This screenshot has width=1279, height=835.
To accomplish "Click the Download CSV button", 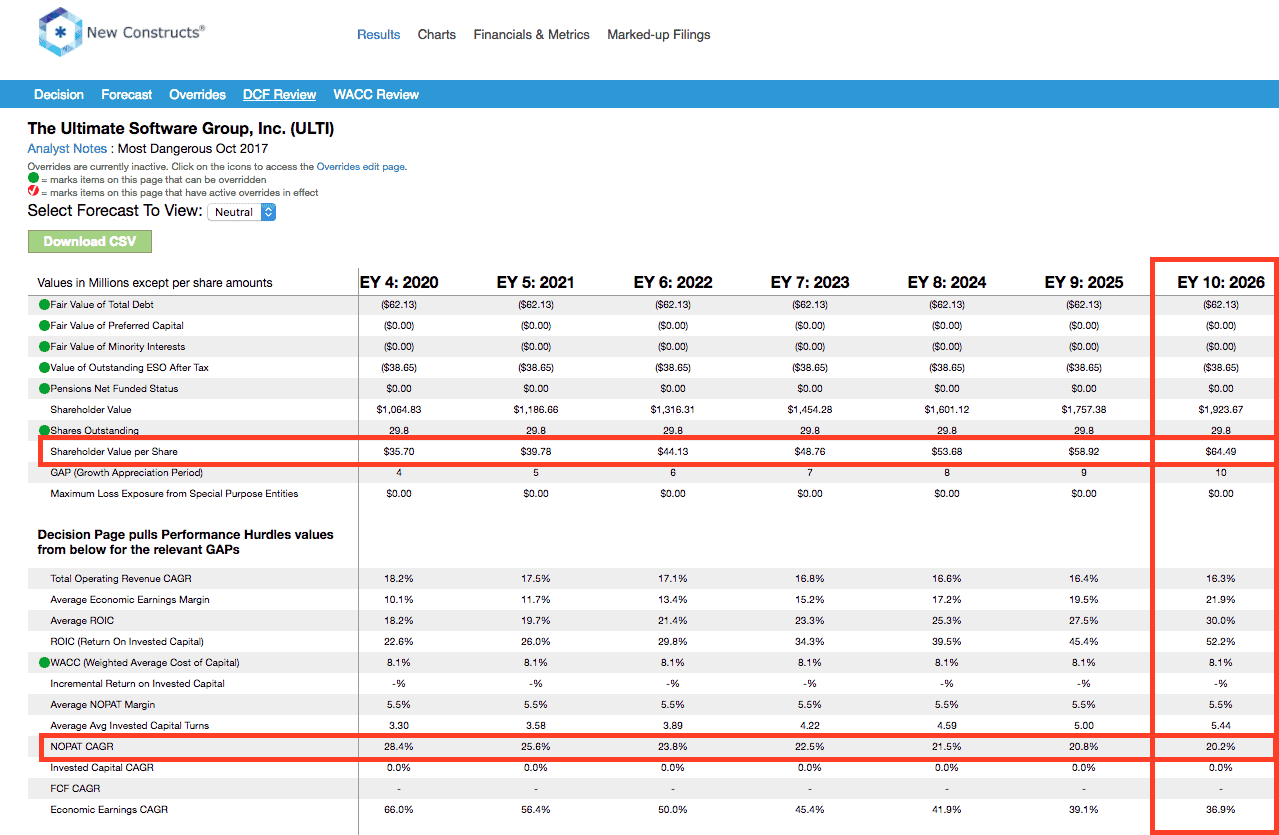I will [90, 241].
